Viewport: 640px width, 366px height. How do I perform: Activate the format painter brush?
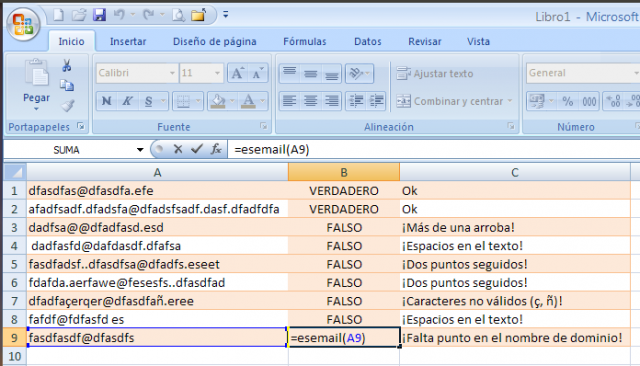click(x=67, y=106)
